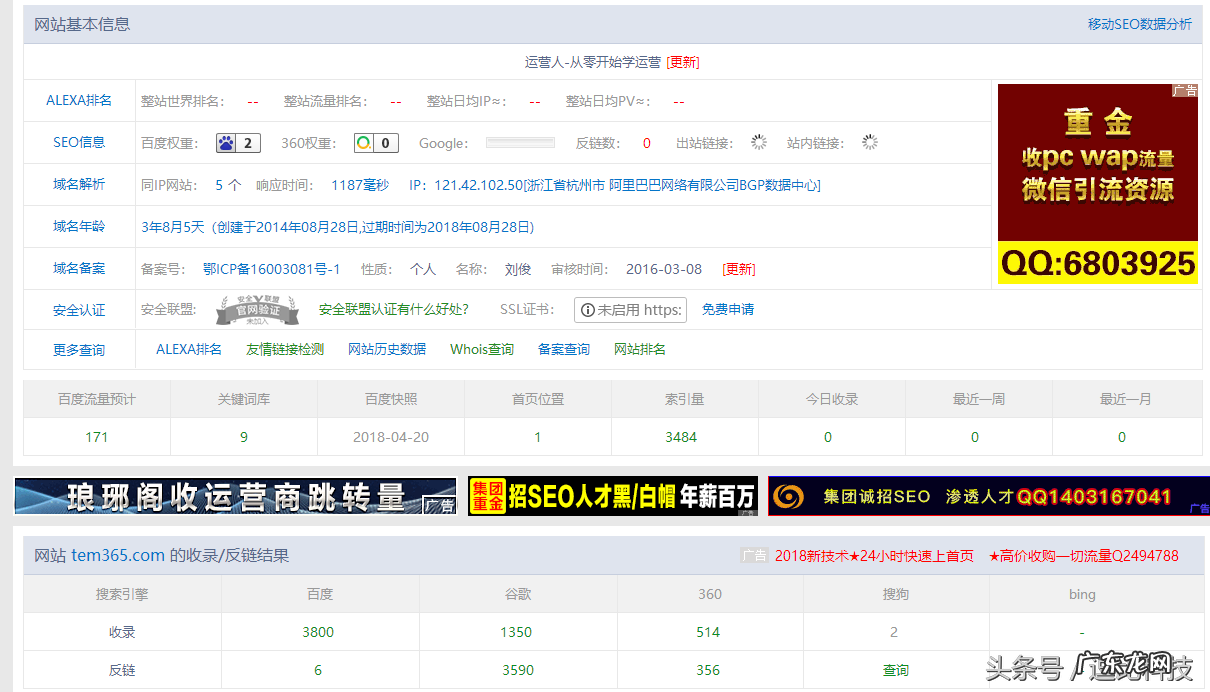The width and height of the screenshot is (1210, 692).
Task: Click the Baidu inclusion count 3800
Action: 320,632
